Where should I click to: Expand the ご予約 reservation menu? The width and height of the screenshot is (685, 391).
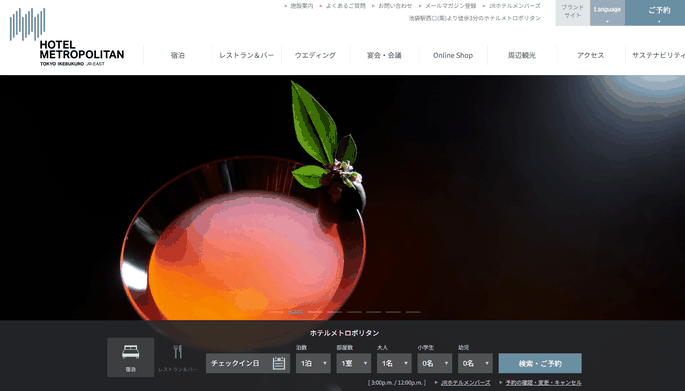click(655, 13)
